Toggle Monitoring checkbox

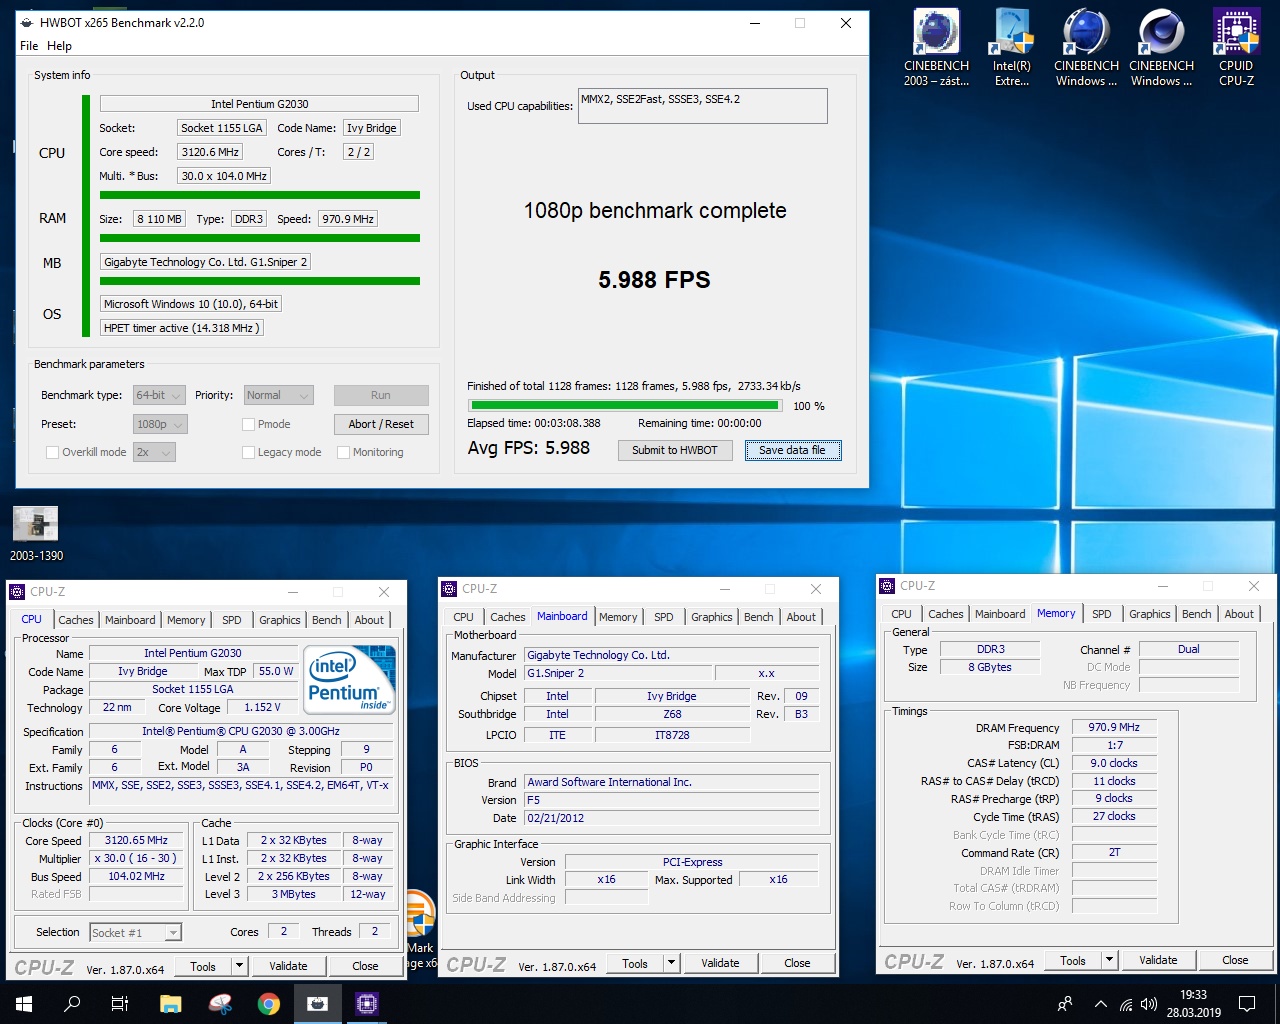click(x=343, y=453)
